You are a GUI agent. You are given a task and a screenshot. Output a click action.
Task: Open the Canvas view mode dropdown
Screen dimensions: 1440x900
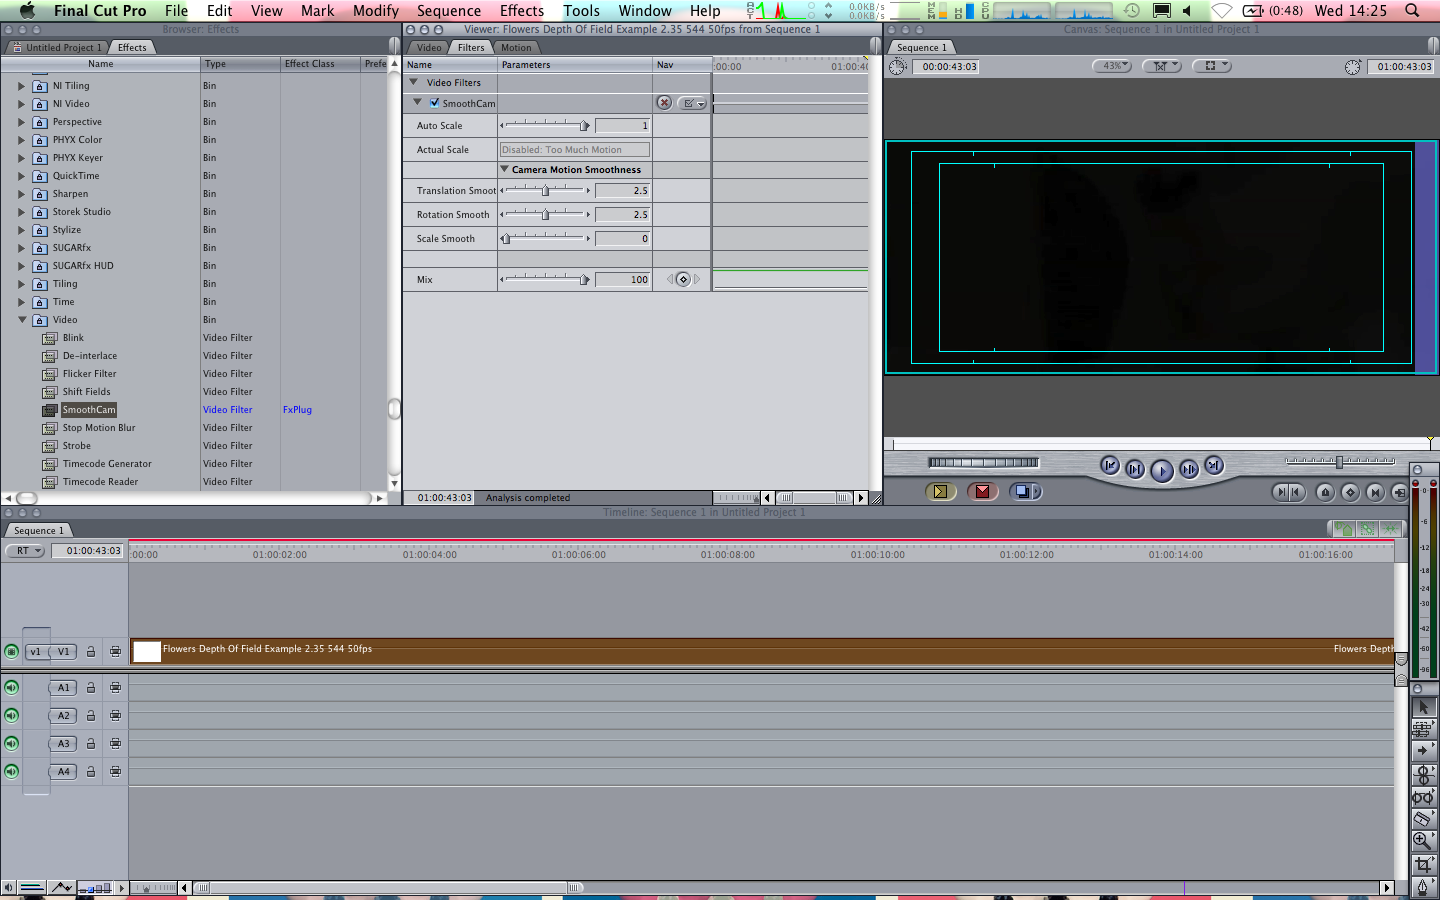tap(1162, 66)
